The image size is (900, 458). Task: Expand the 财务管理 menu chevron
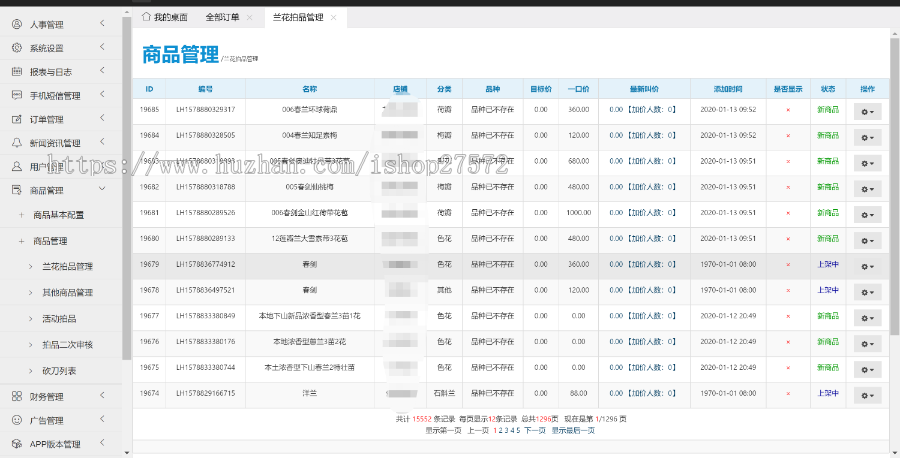(102, 395)
